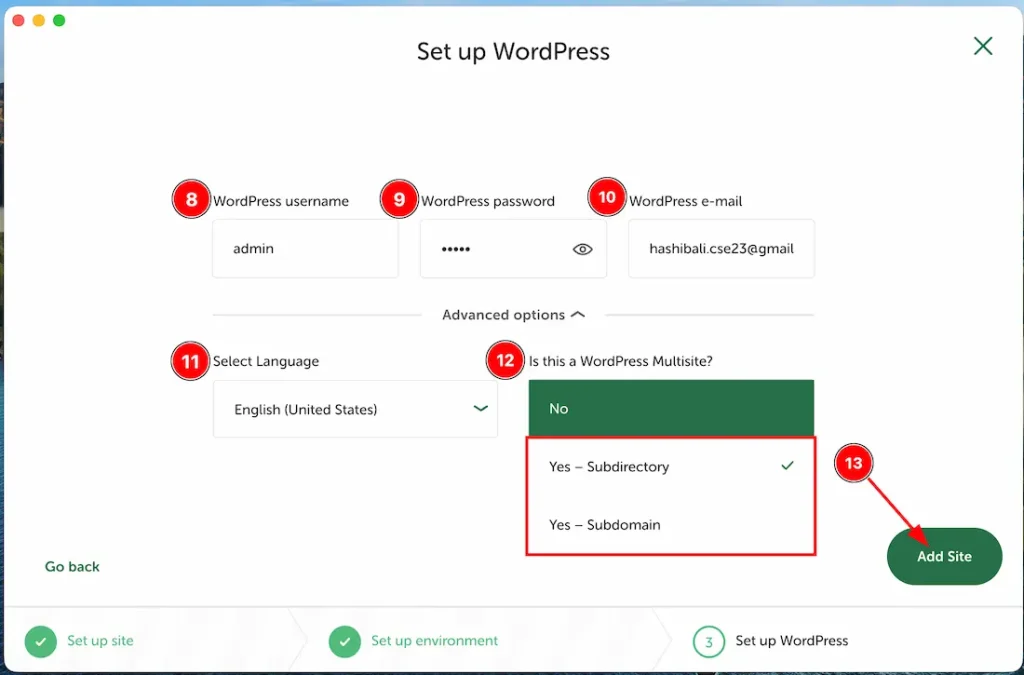Click the green checkmark on Set up environment step
1024x675 pixels.
click(x=344, y=641)
